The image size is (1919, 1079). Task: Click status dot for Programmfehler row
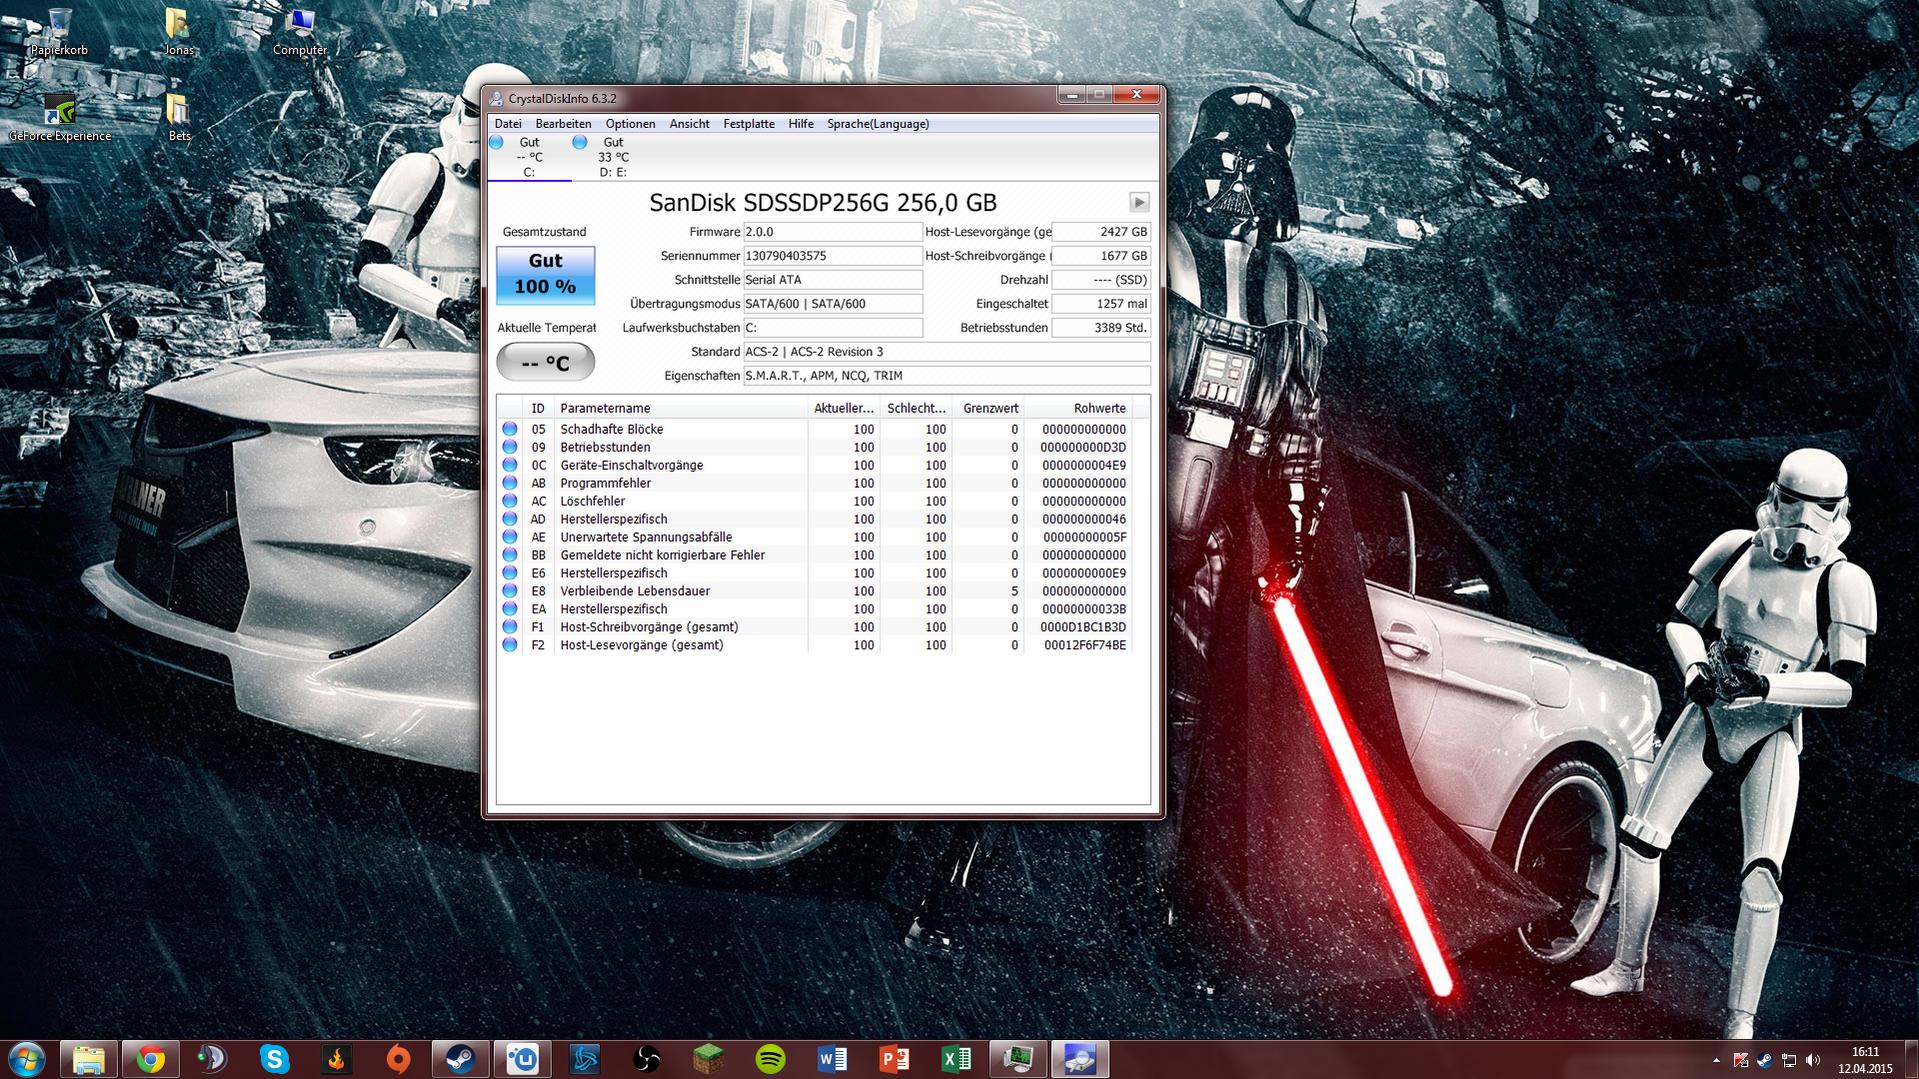click(510, 483)
